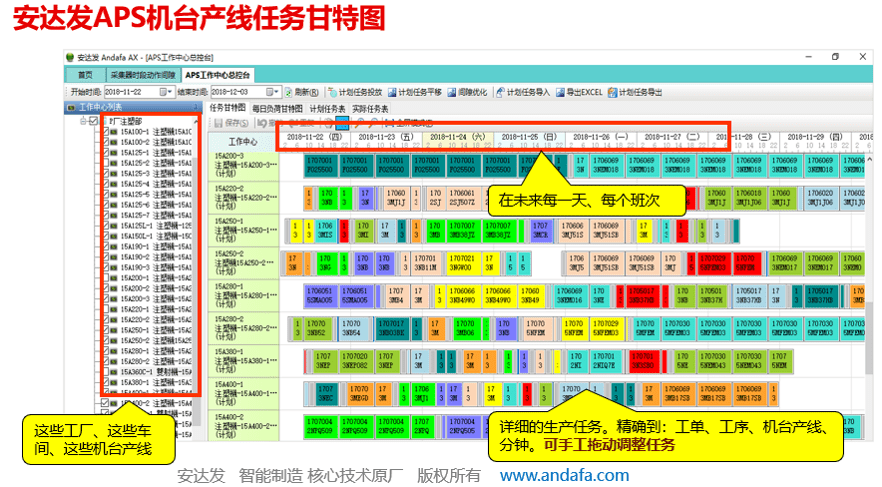
Task: Switch to the 采集器时段动作间隙 tab
Action: [143, 75]
